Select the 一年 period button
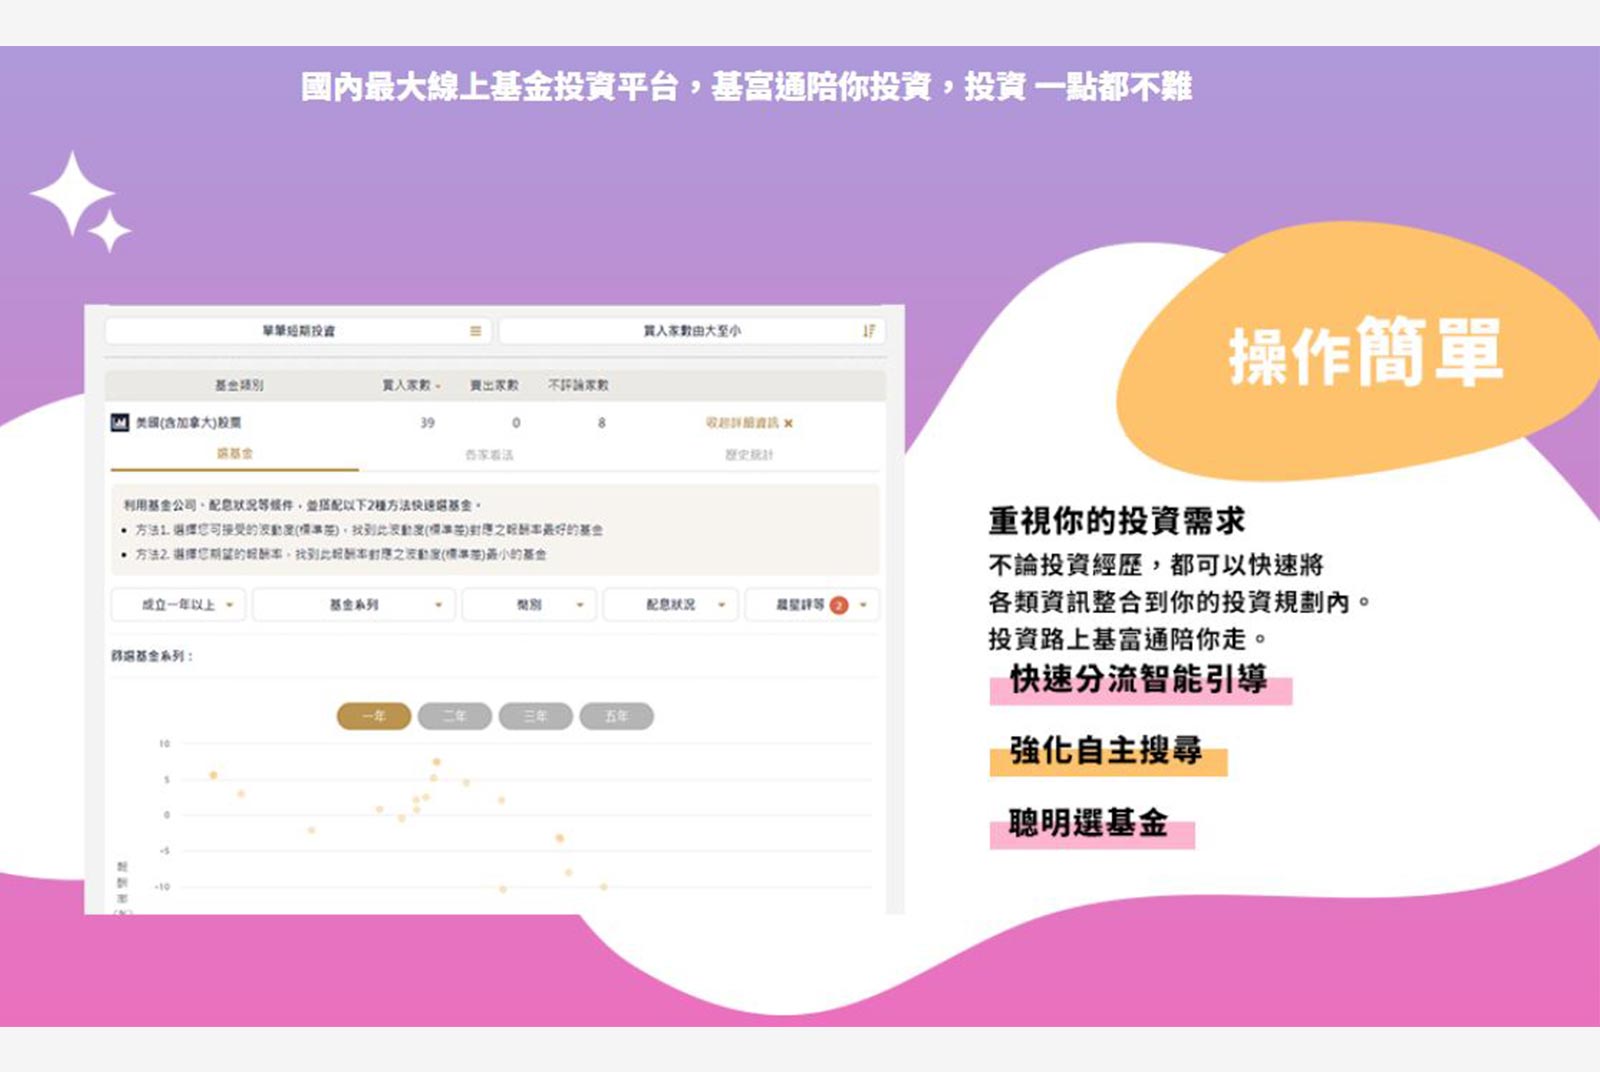The height and width of the screenshot is (1072, 1600). [x=374, y=716]
